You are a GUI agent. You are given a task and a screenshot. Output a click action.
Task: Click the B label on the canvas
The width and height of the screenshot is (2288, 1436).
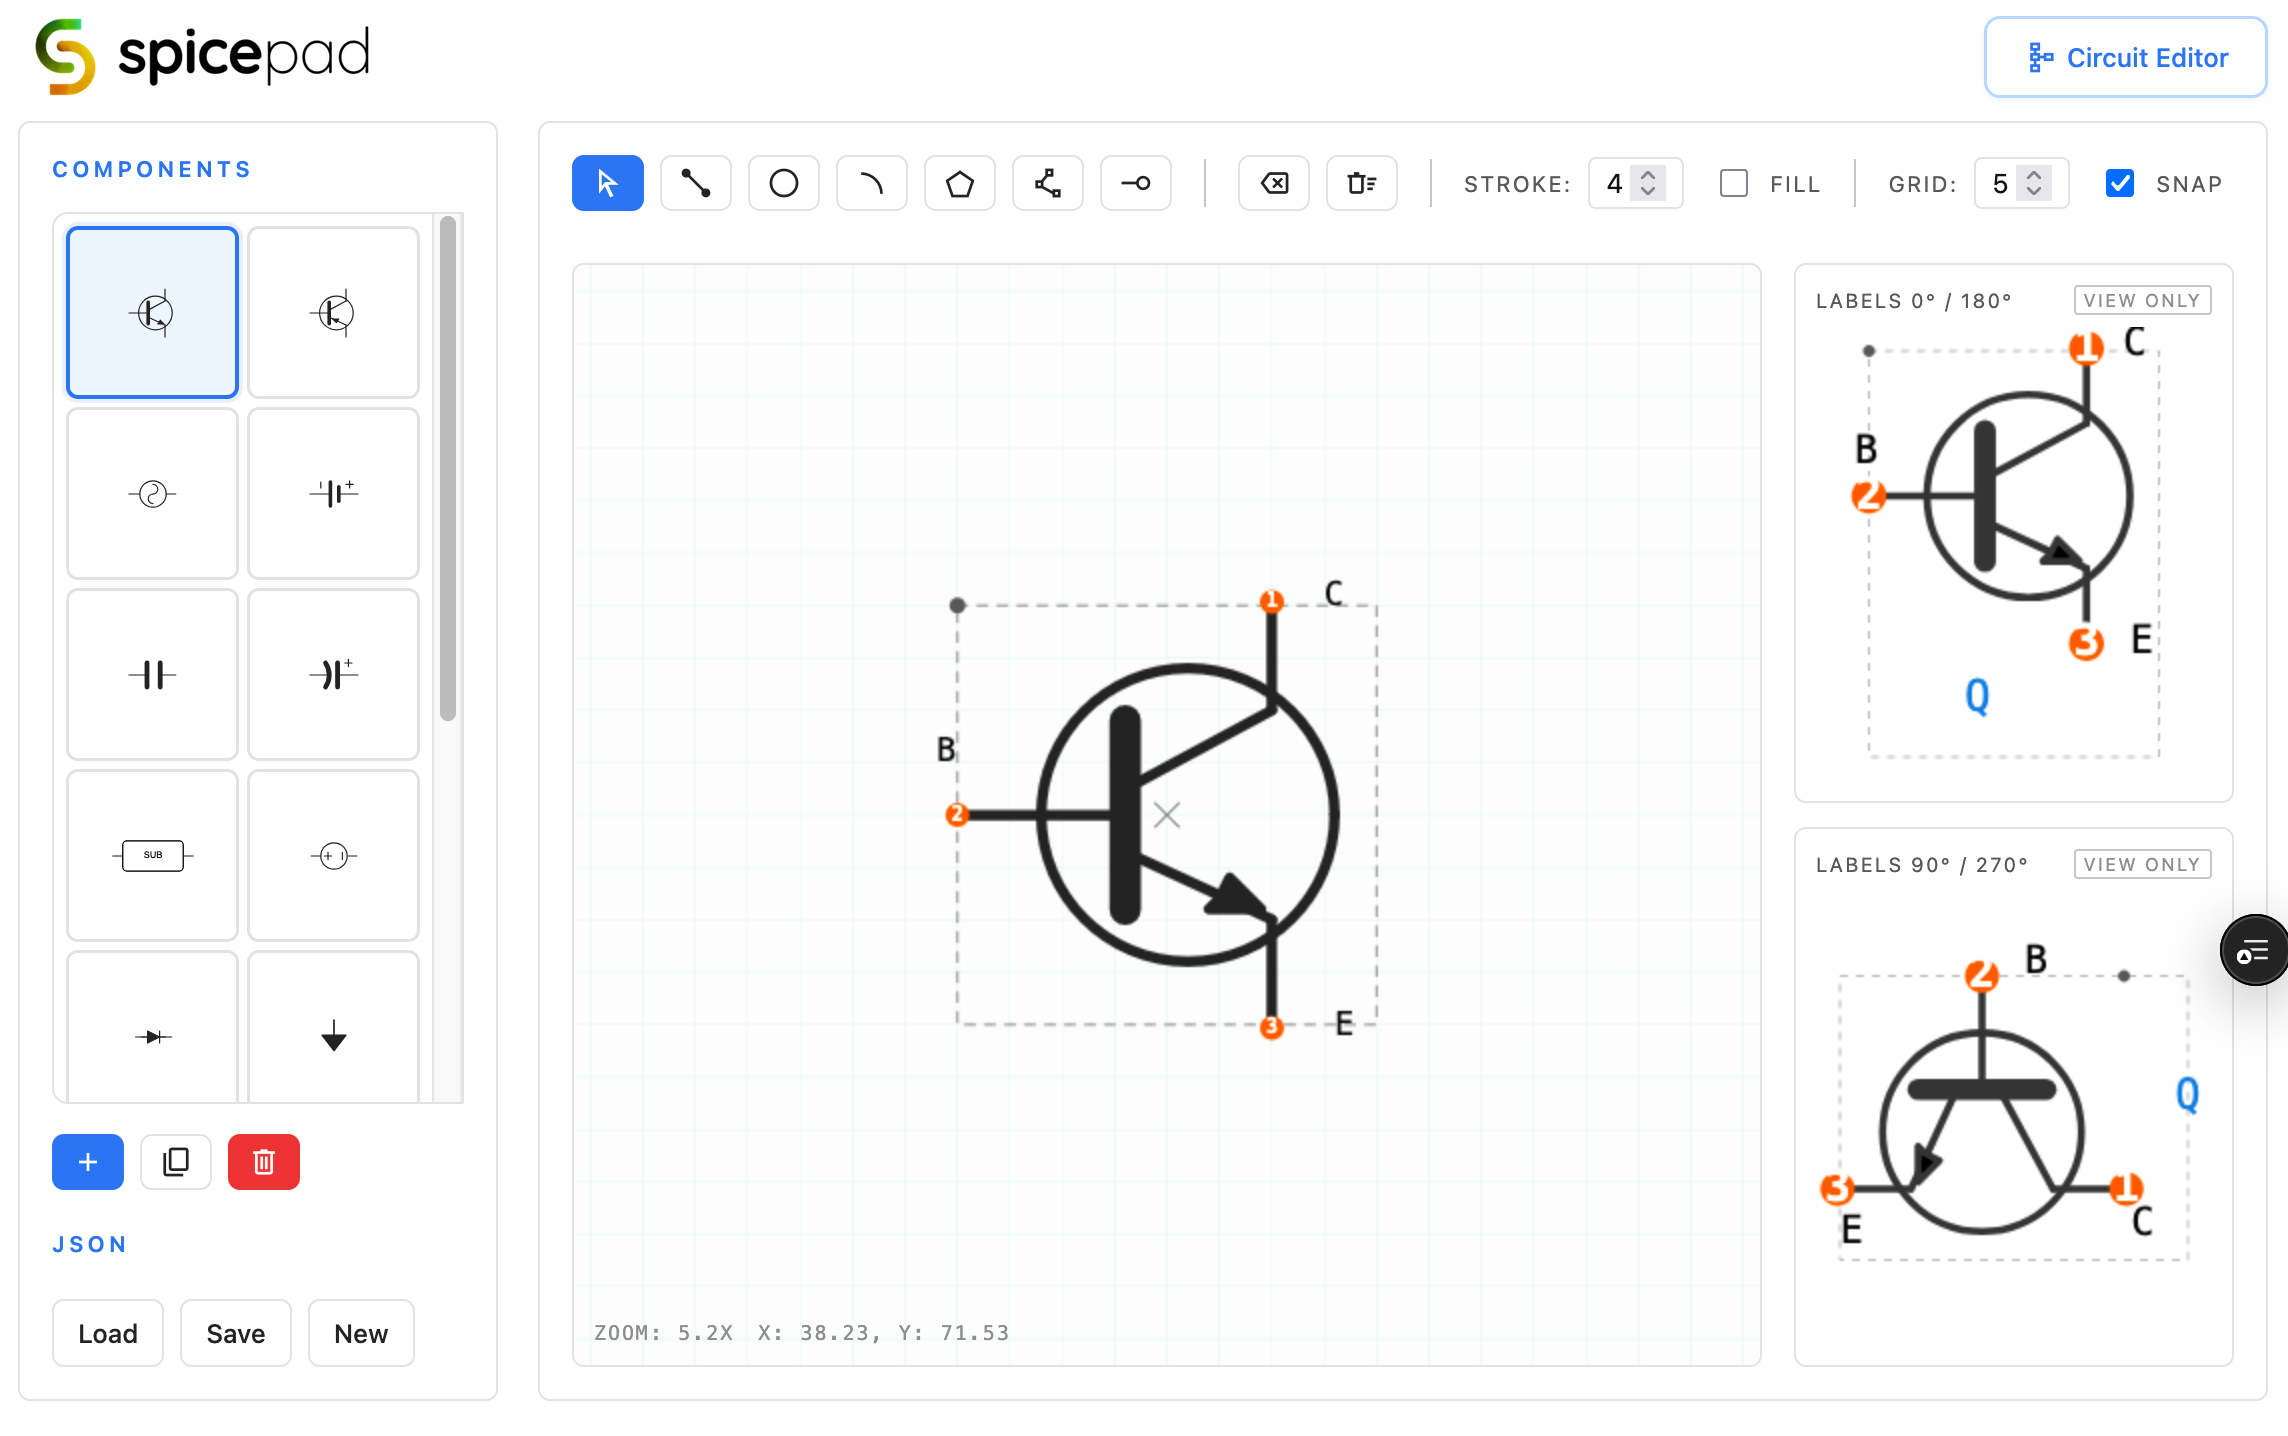click(946, 749)
